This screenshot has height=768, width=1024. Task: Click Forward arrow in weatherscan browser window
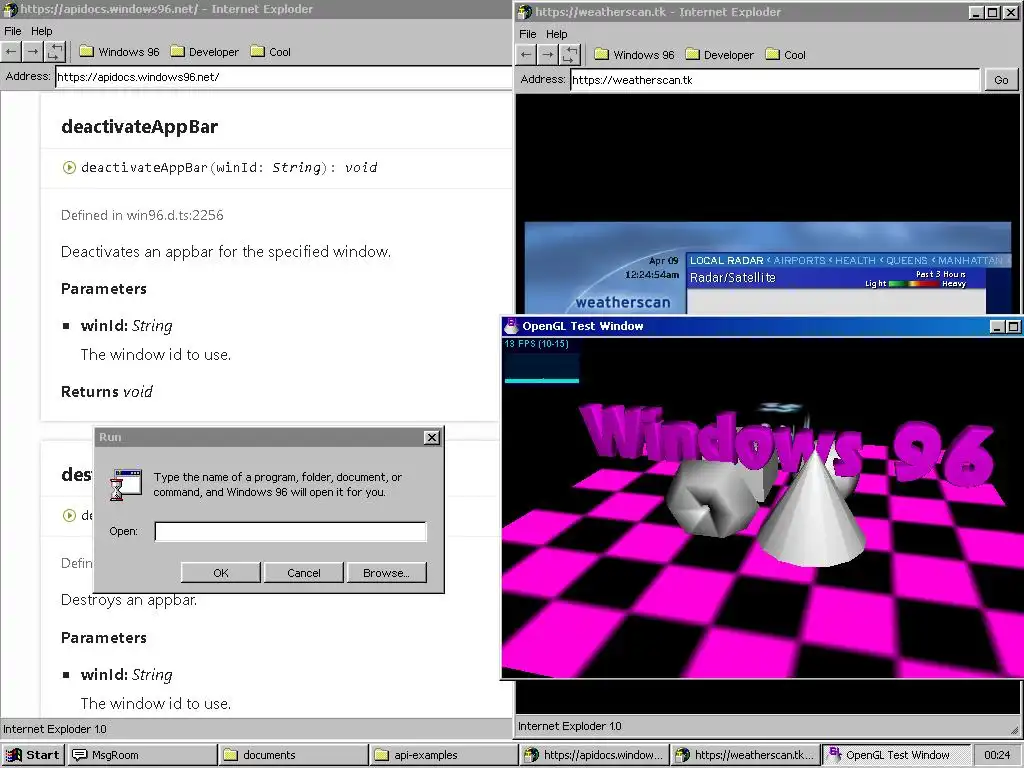pos(548,55)
